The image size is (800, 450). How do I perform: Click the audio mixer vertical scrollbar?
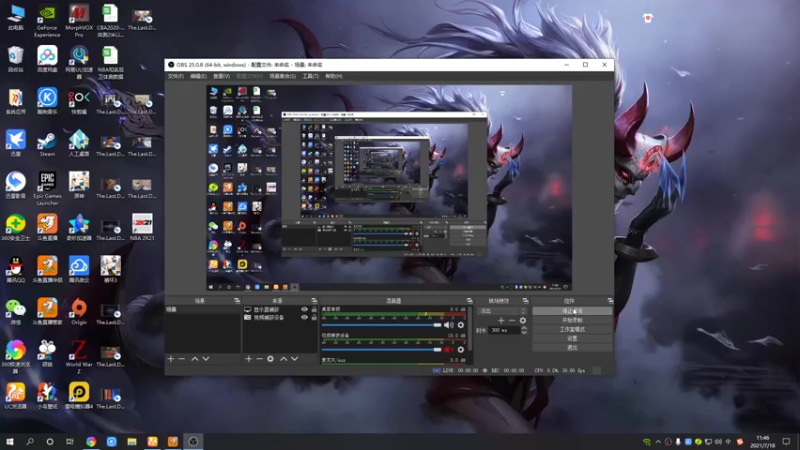tap(469, 329)
